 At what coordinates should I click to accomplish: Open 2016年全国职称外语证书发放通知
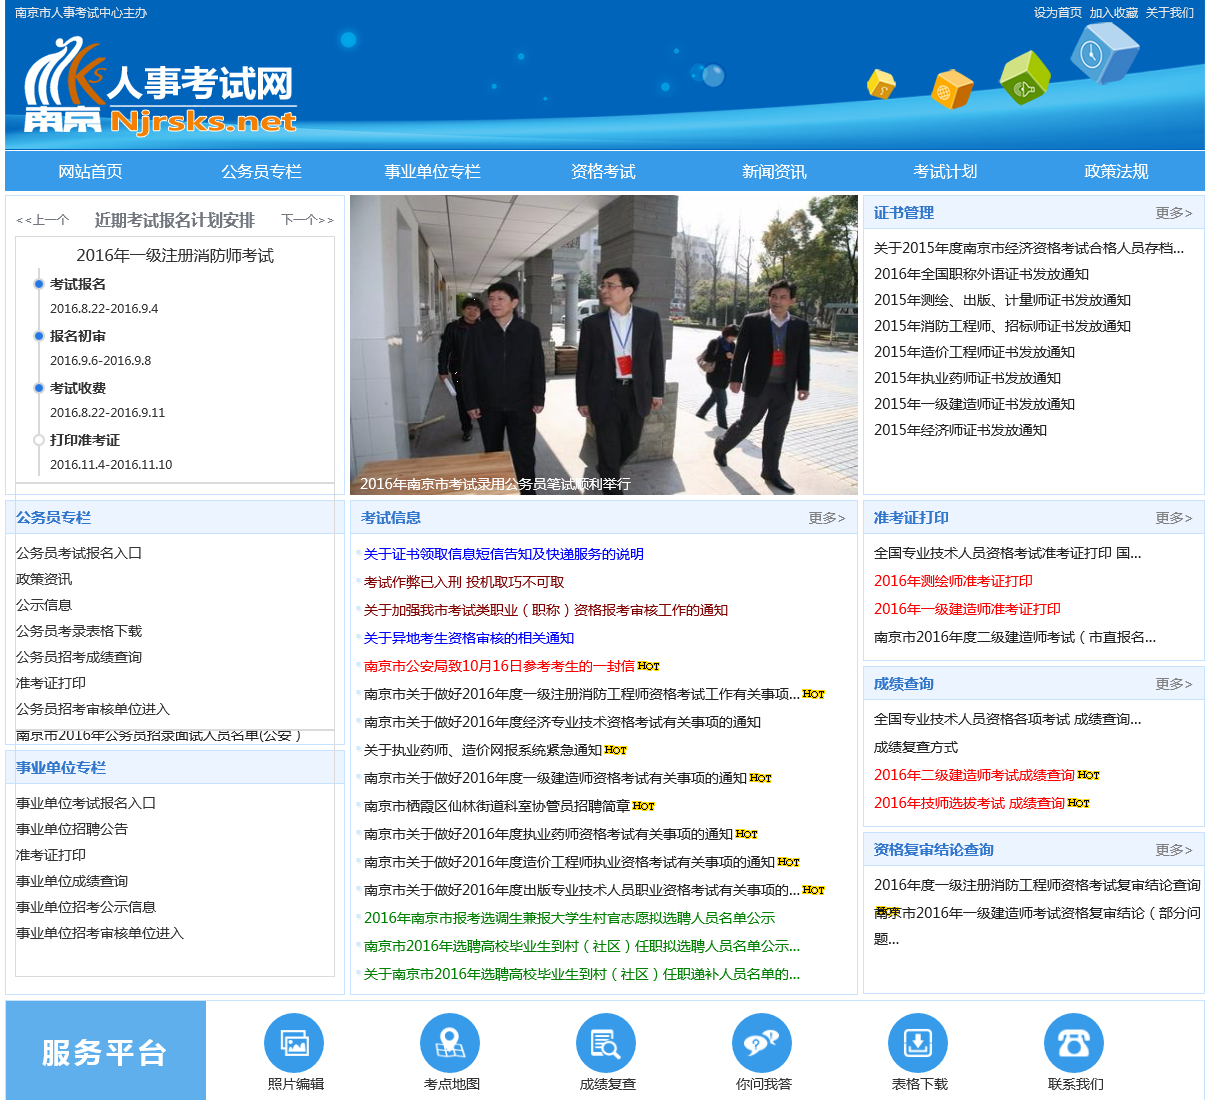(981, 274)
